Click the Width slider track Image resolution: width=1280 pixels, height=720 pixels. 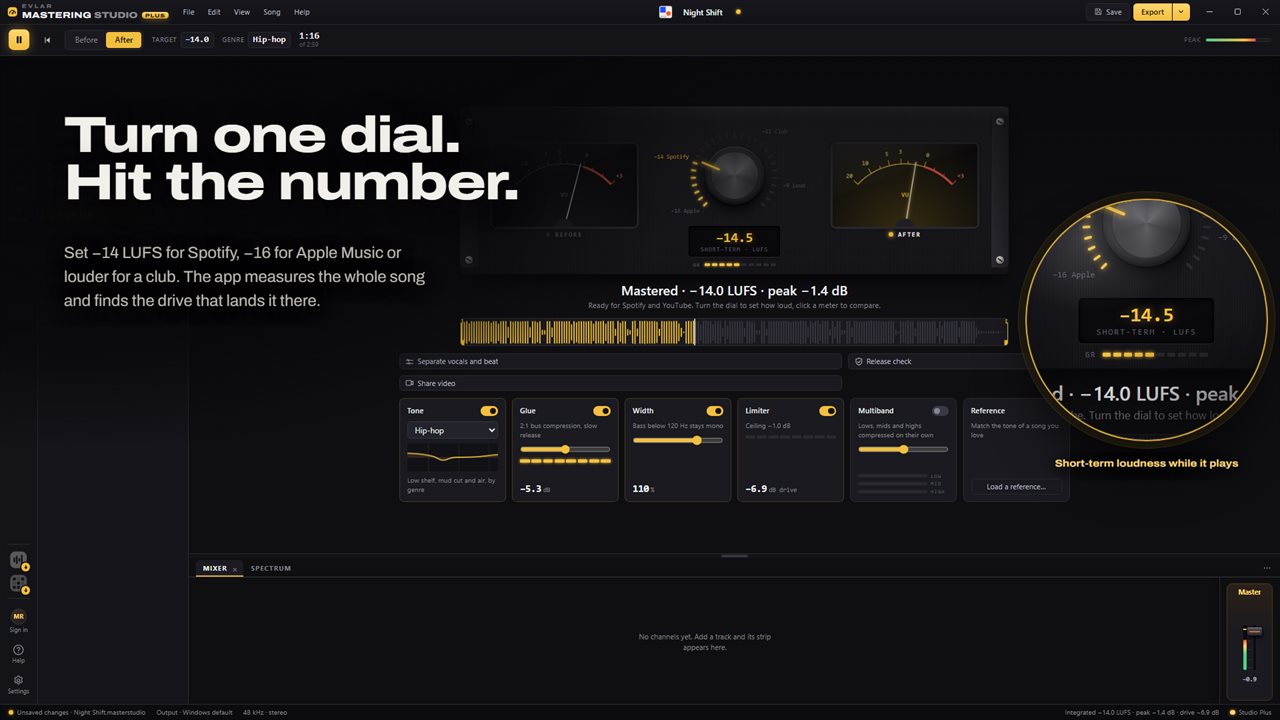click(678, 440)
